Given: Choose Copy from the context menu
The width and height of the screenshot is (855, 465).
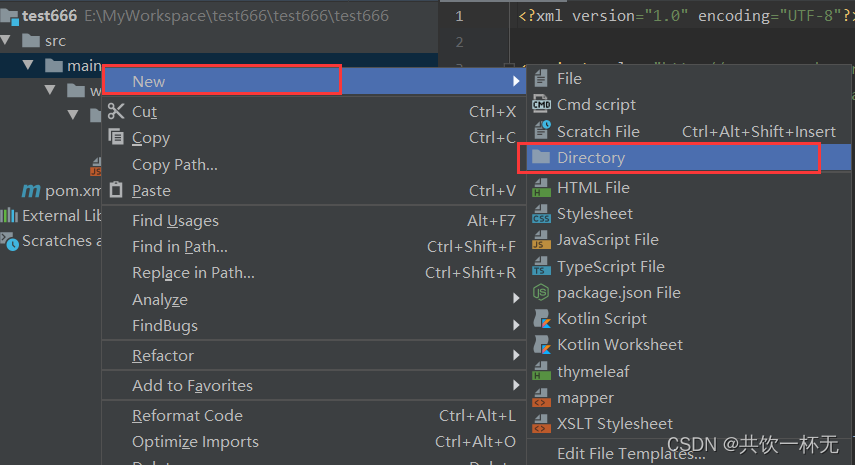Looking at the screenshot, I should [314, 137].
